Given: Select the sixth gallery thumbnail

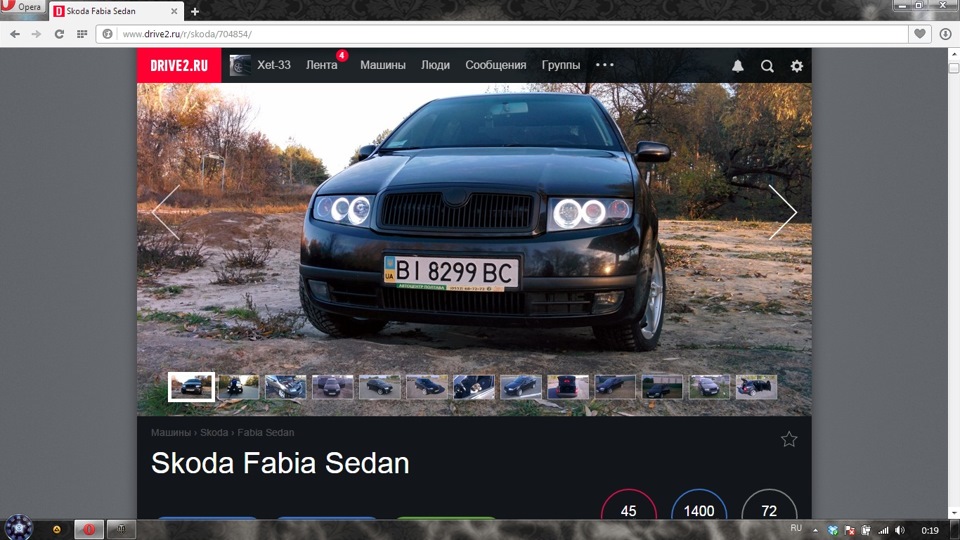Looking at the screenshot, I should pos(427,387).
